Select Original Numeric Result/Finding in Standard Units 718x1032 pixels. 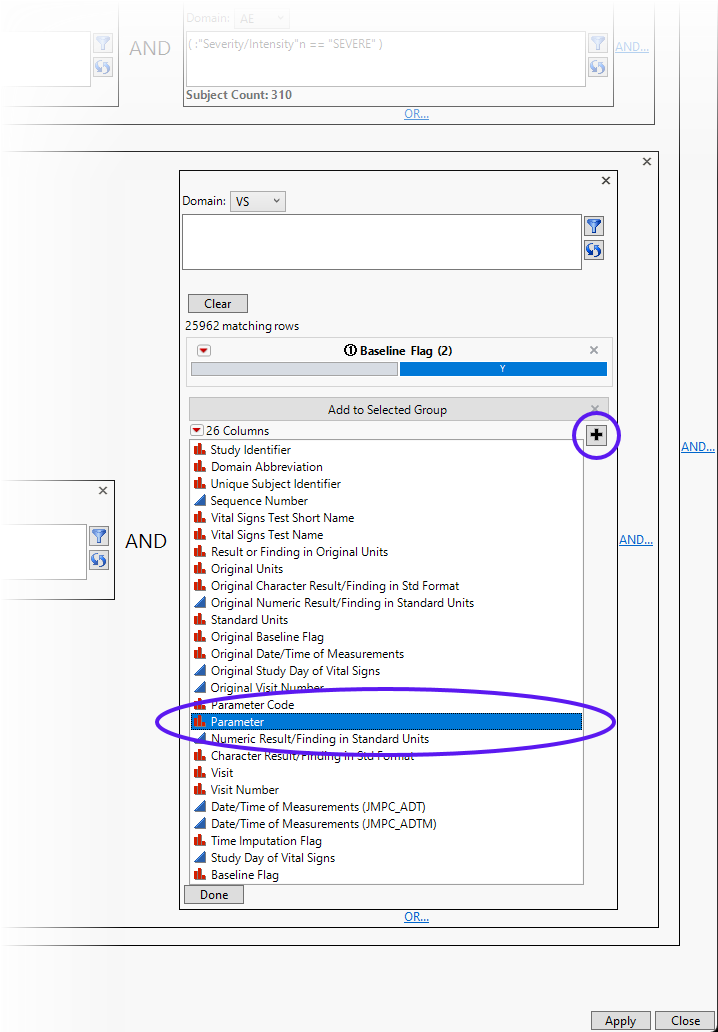tap(386, 603)
